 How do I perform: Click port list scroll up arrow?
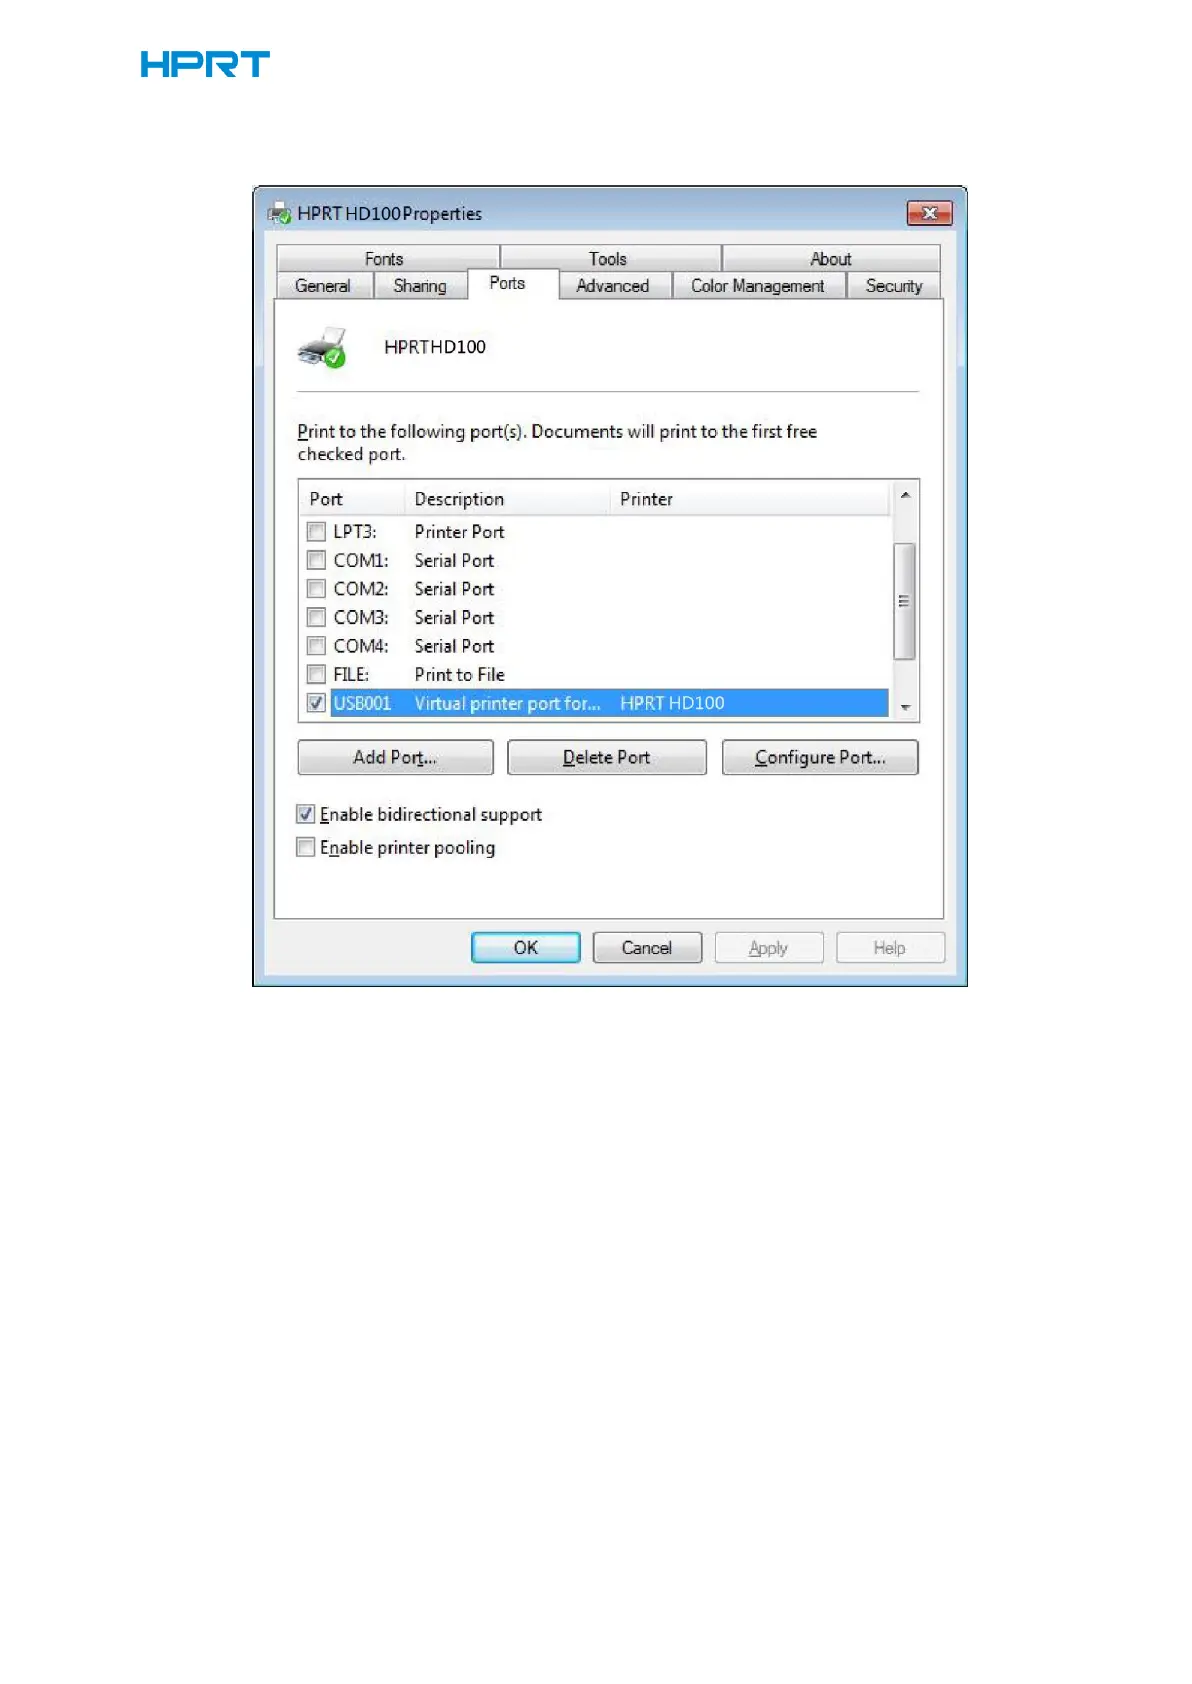pyautogui.click(x=905, y=495)
